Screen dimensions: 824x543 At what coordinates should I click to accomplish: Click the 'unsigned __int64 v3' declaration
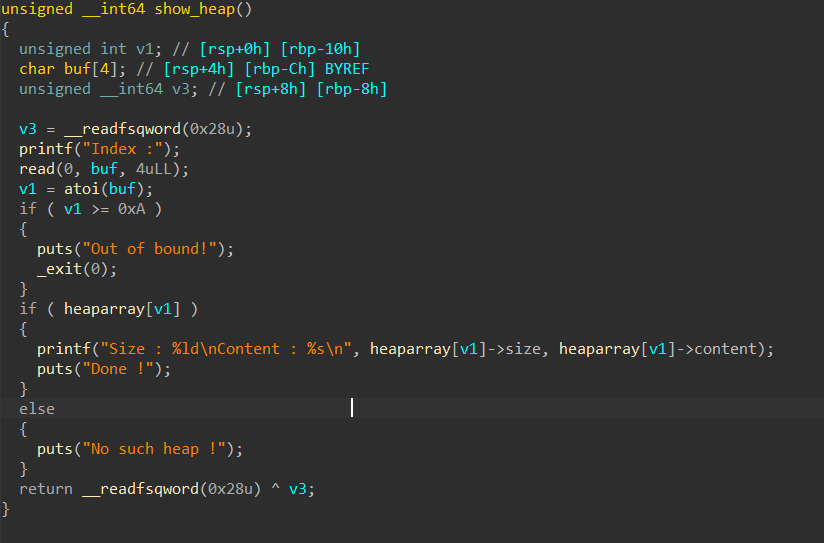[x=104, y=89]
